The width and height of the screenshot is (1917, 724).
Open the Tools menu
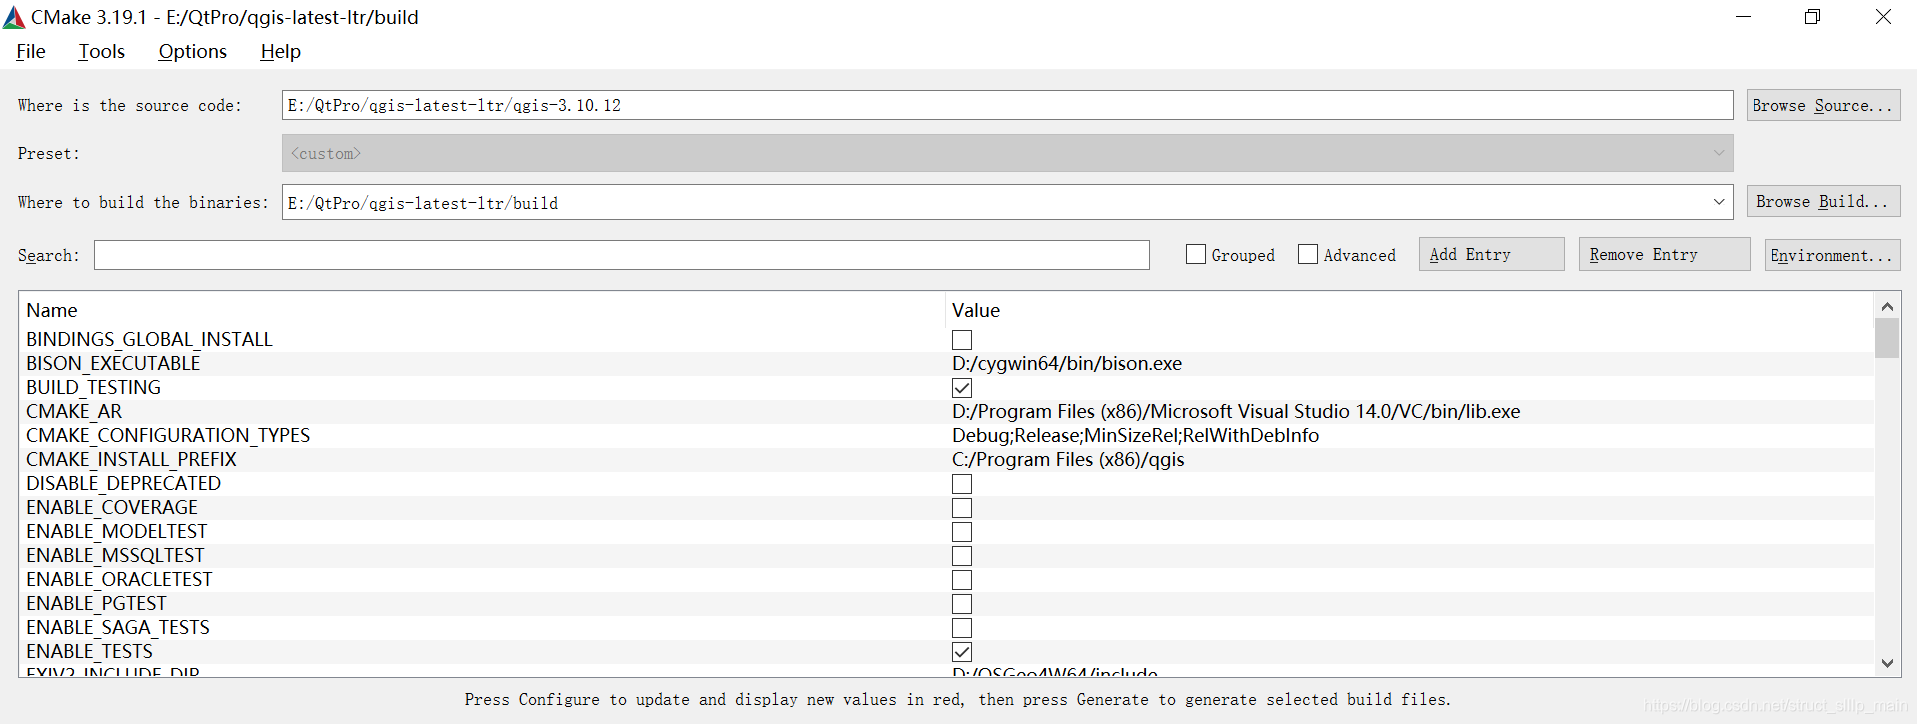click(x=102, y=51)
